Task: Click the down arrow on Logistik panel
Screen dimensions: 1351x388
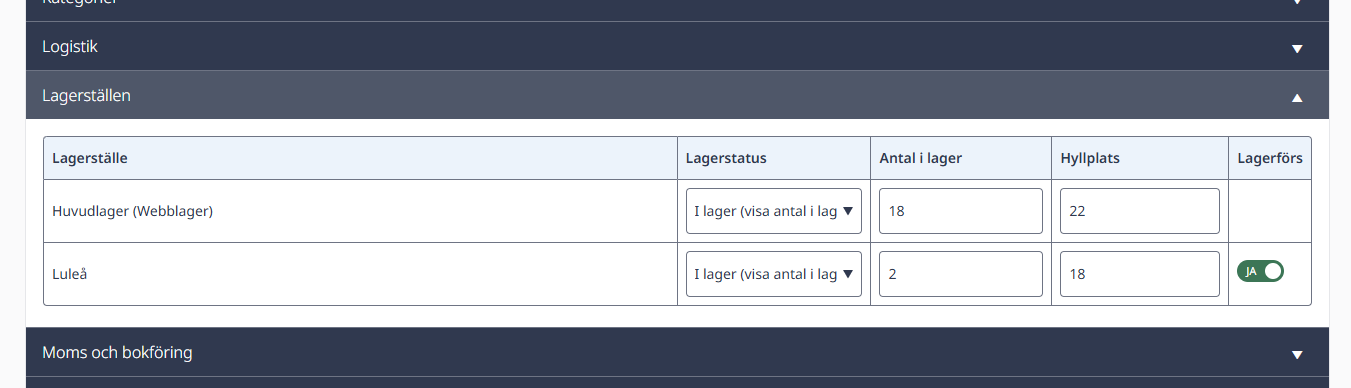Action: click(x=1297, y=48)
